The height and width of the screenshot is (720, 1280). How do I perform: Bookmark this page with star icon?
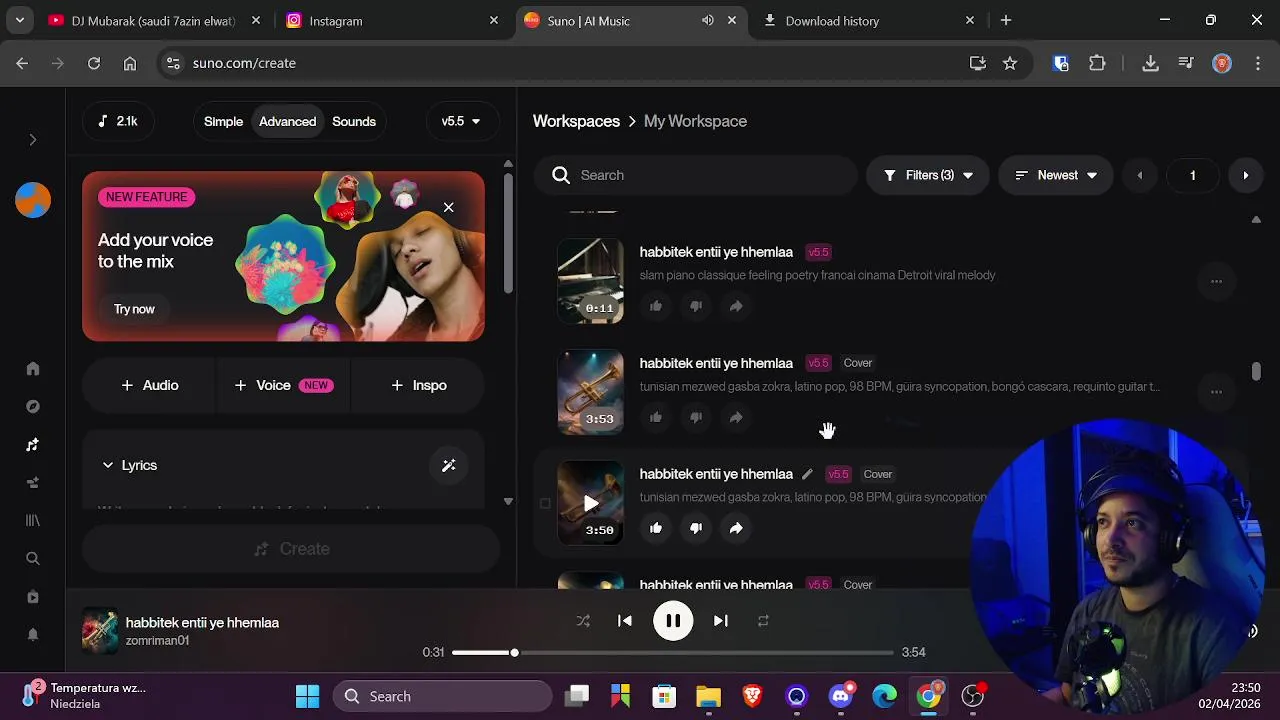(1010, 63)
